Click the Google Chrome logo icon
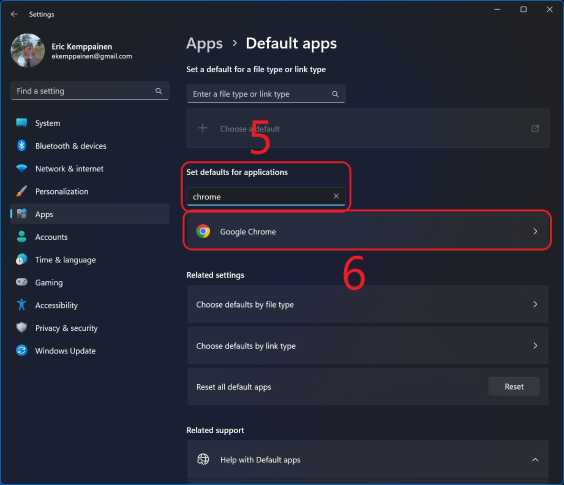Screen dimensions: 564x485 [203, 231]
